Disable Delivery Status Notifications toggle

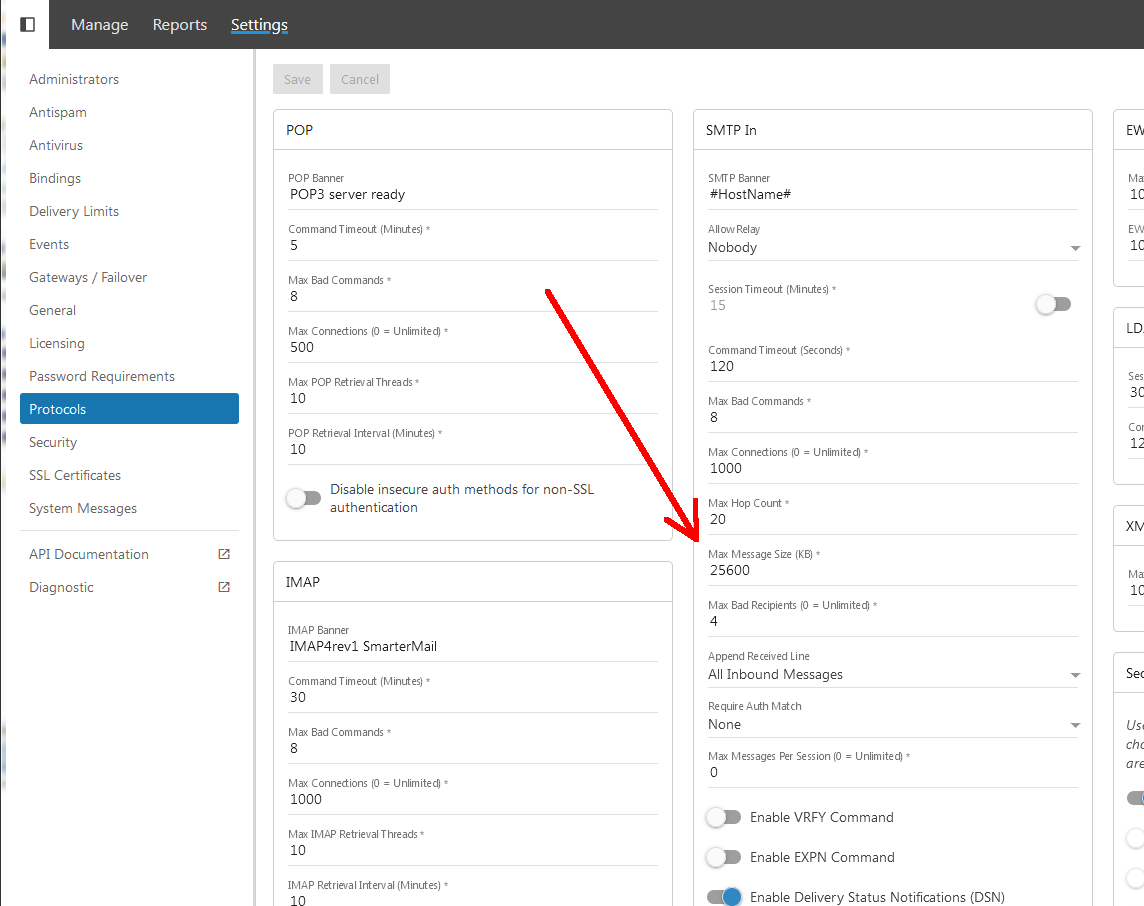point(724,897)
